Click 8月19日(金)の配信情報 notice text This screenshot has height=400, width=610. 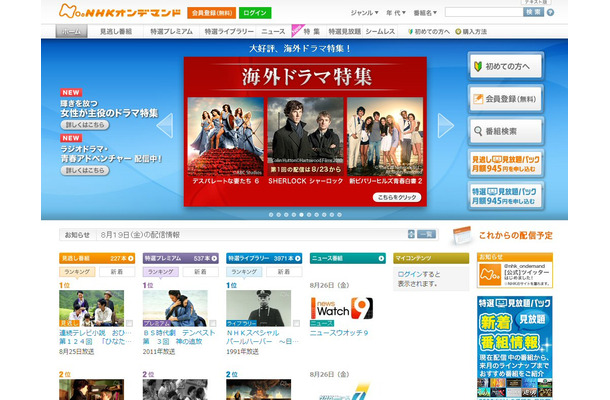pos(140,235)
